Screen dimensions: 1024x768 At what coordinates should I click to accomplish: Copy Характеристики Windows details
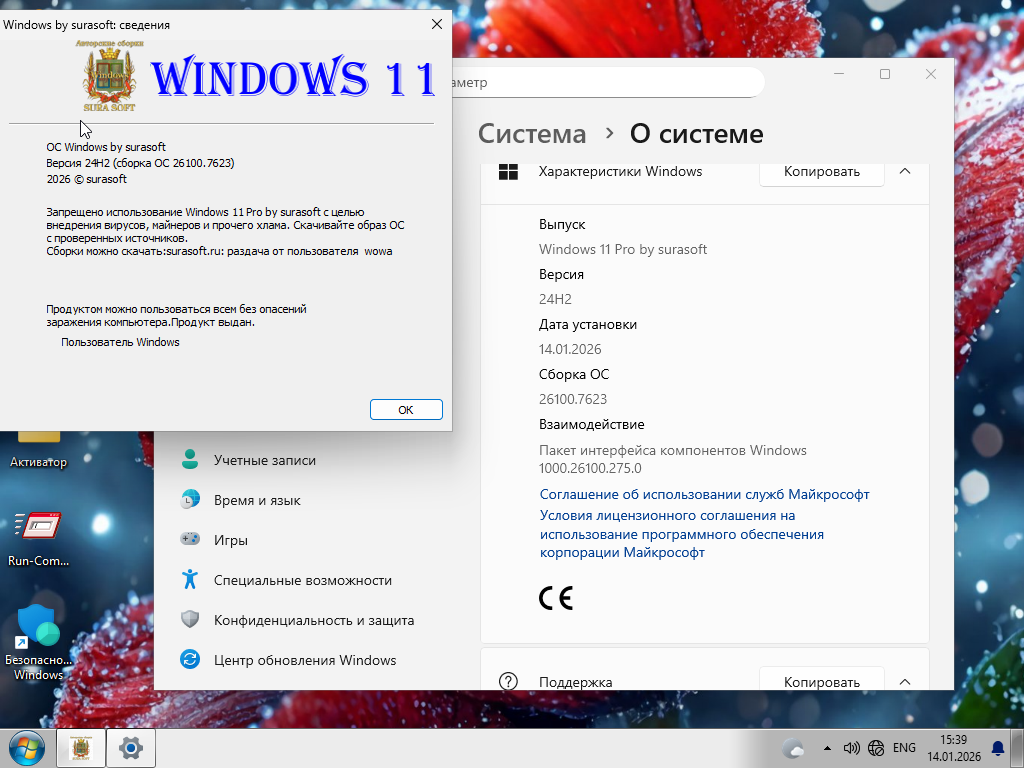822,171
